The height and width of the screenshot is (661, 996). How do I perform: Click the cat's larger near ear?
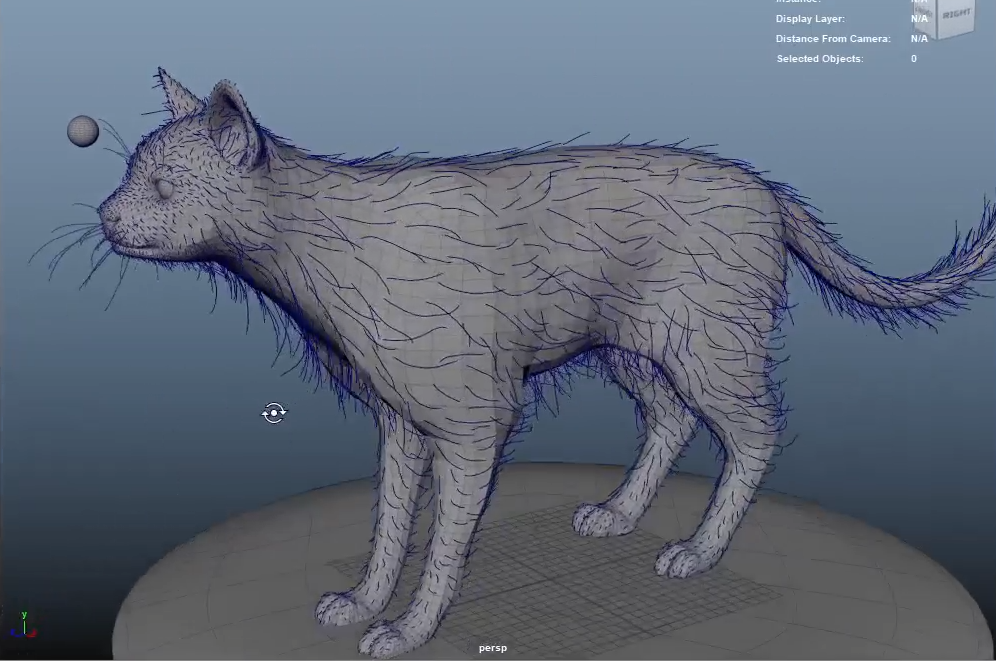234,125
